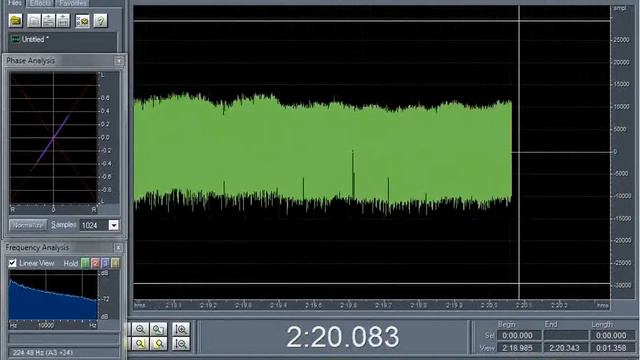Click the waveform icon beside Untitled

click(x=16, y=40)
